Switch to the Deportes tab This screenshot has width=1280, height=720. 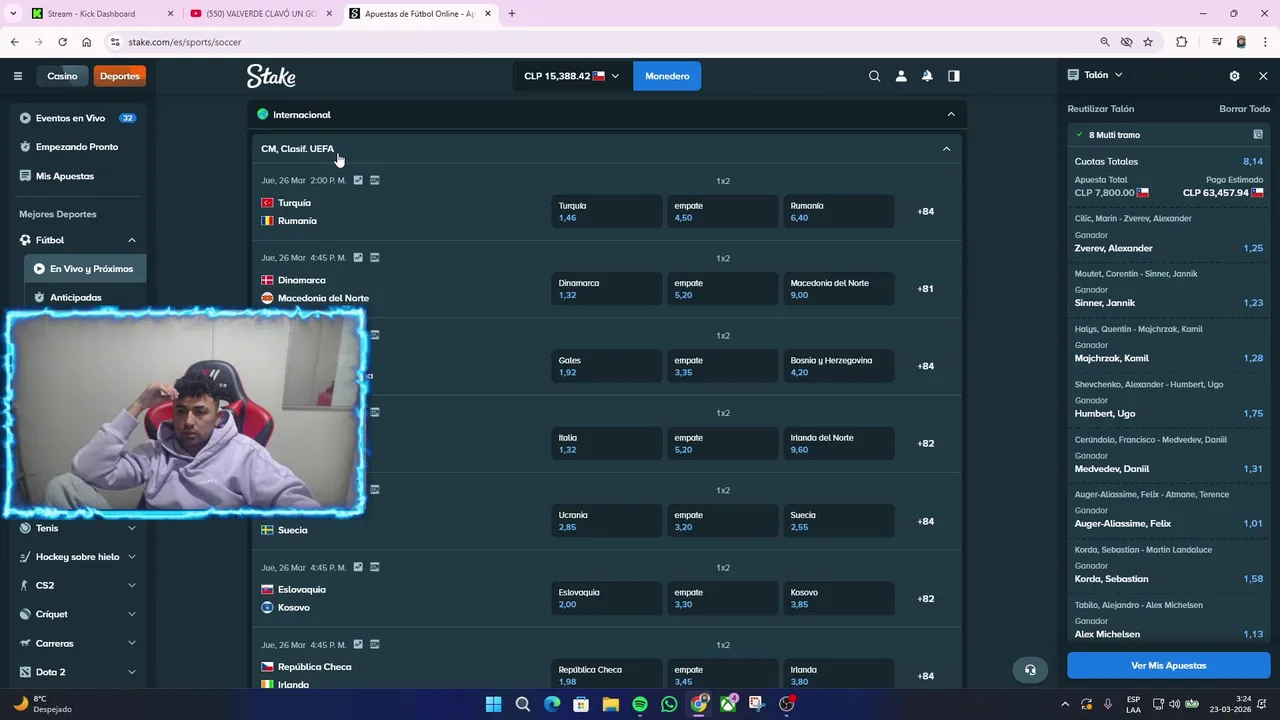[x=120, y=76]
